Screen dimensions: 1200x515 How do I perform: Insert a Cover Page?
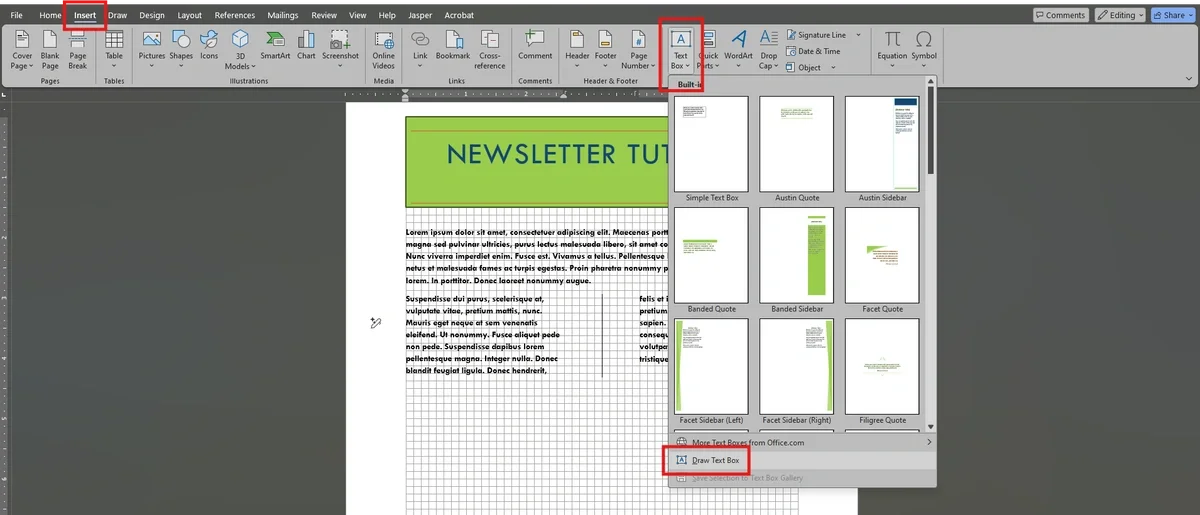[22, 48]
